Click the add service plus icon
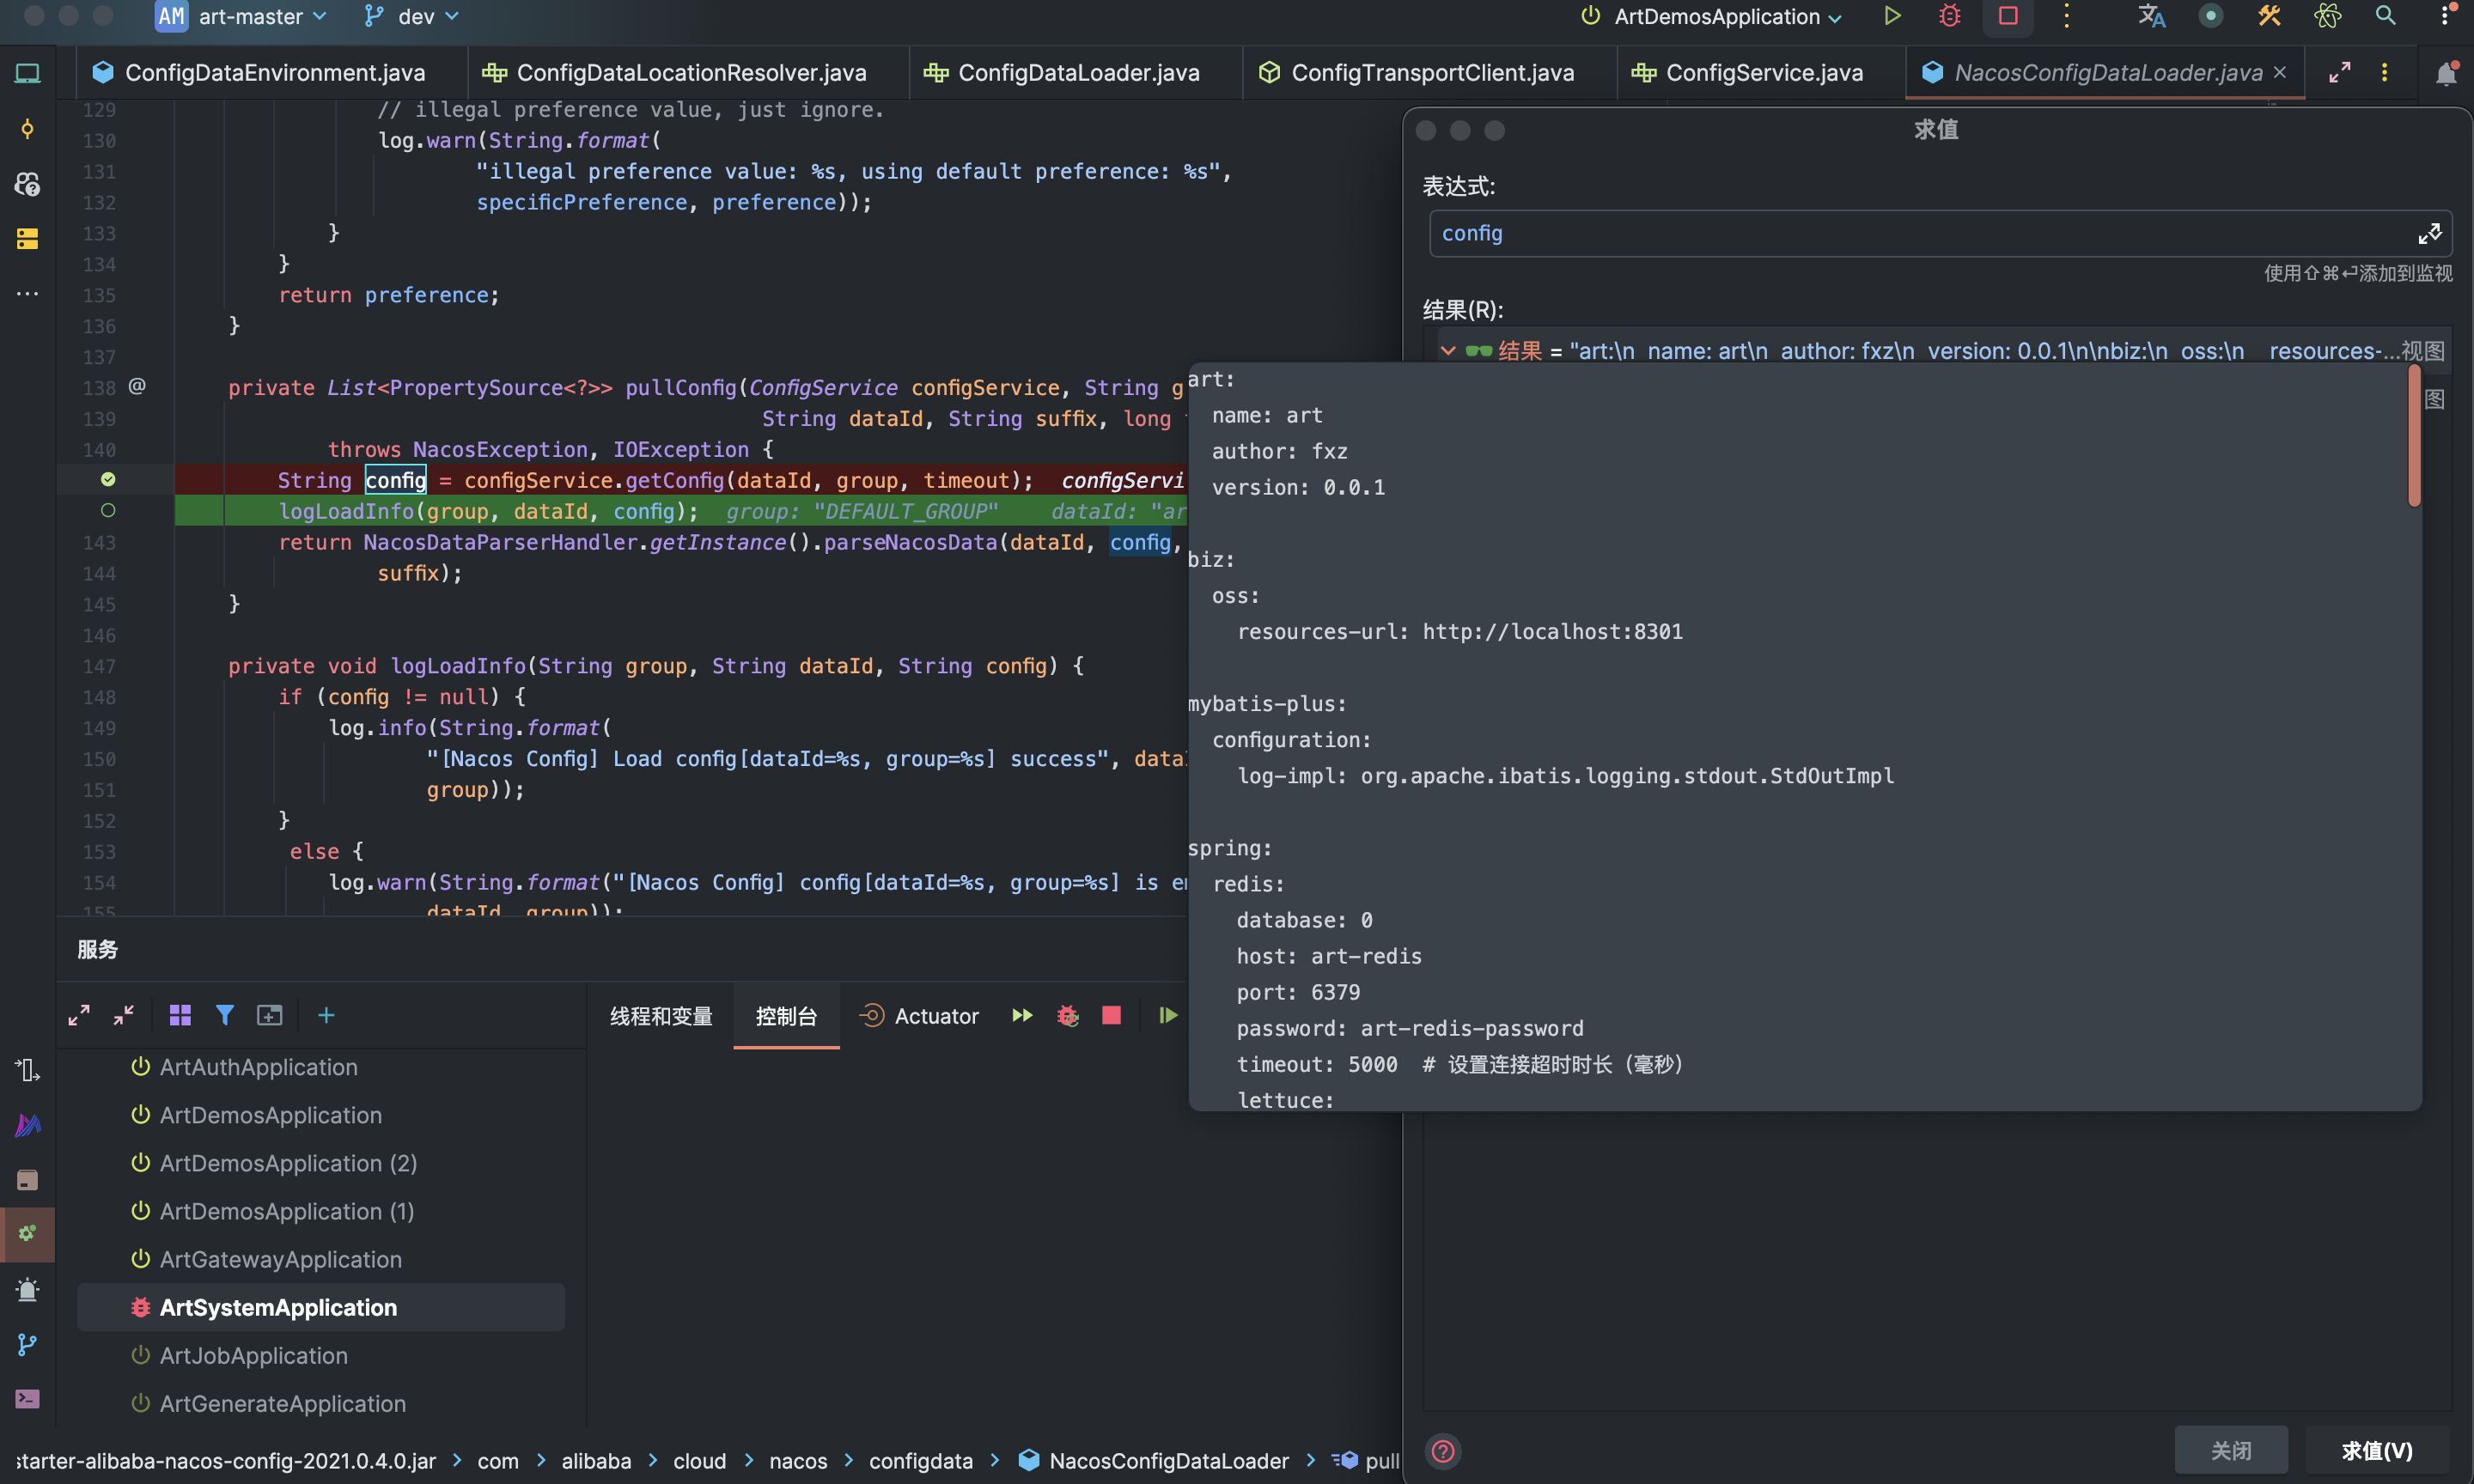The height and width of the screenshot is (1484, 2474). pos(326,1015)
